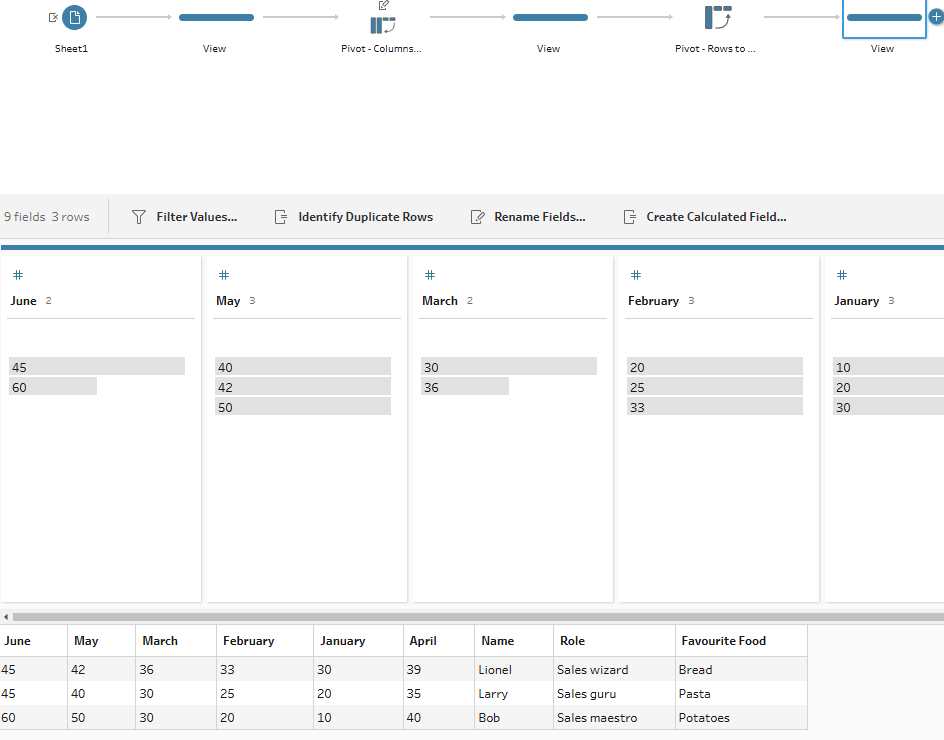This screenshot has width=944, height=740.
Task: Open Rename Fields option
Action: [528, 217]
